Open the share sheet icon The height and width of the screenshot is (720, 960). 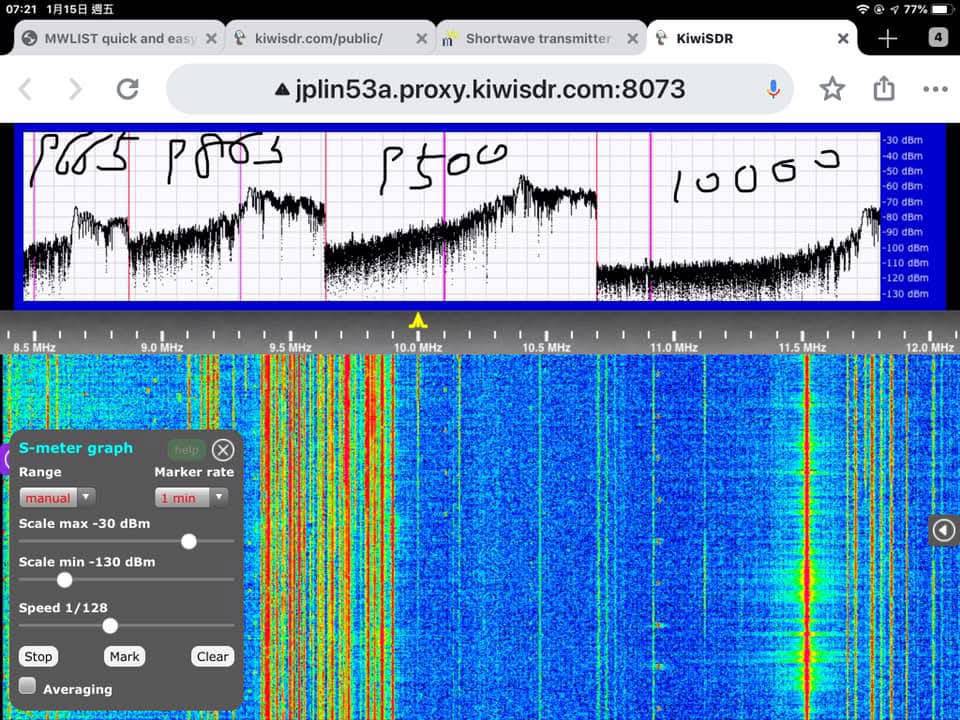coord(883,89)
